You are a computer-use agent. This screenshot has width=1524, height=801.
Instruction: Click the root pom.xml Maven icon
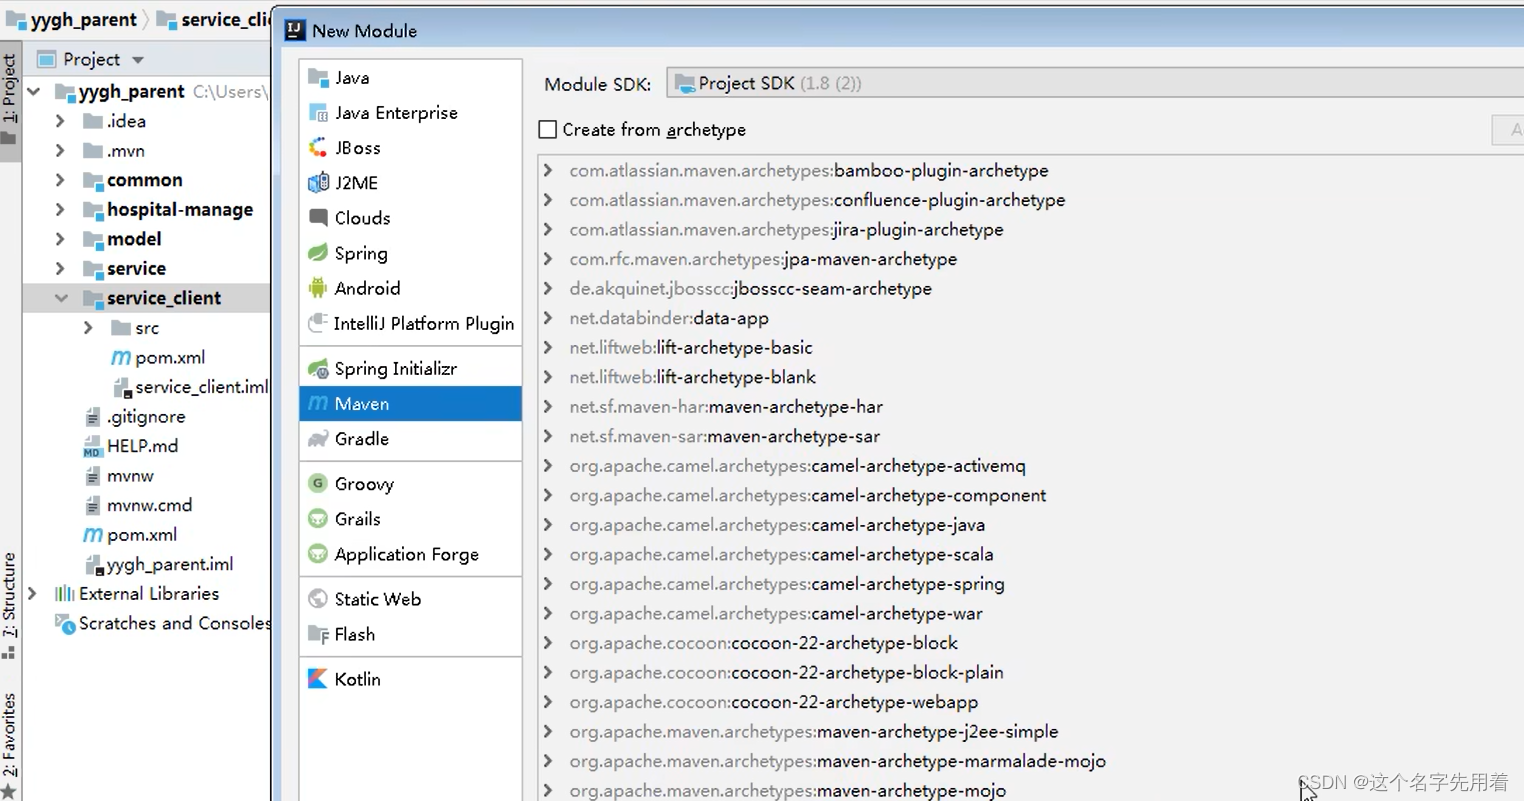point(93,535)
